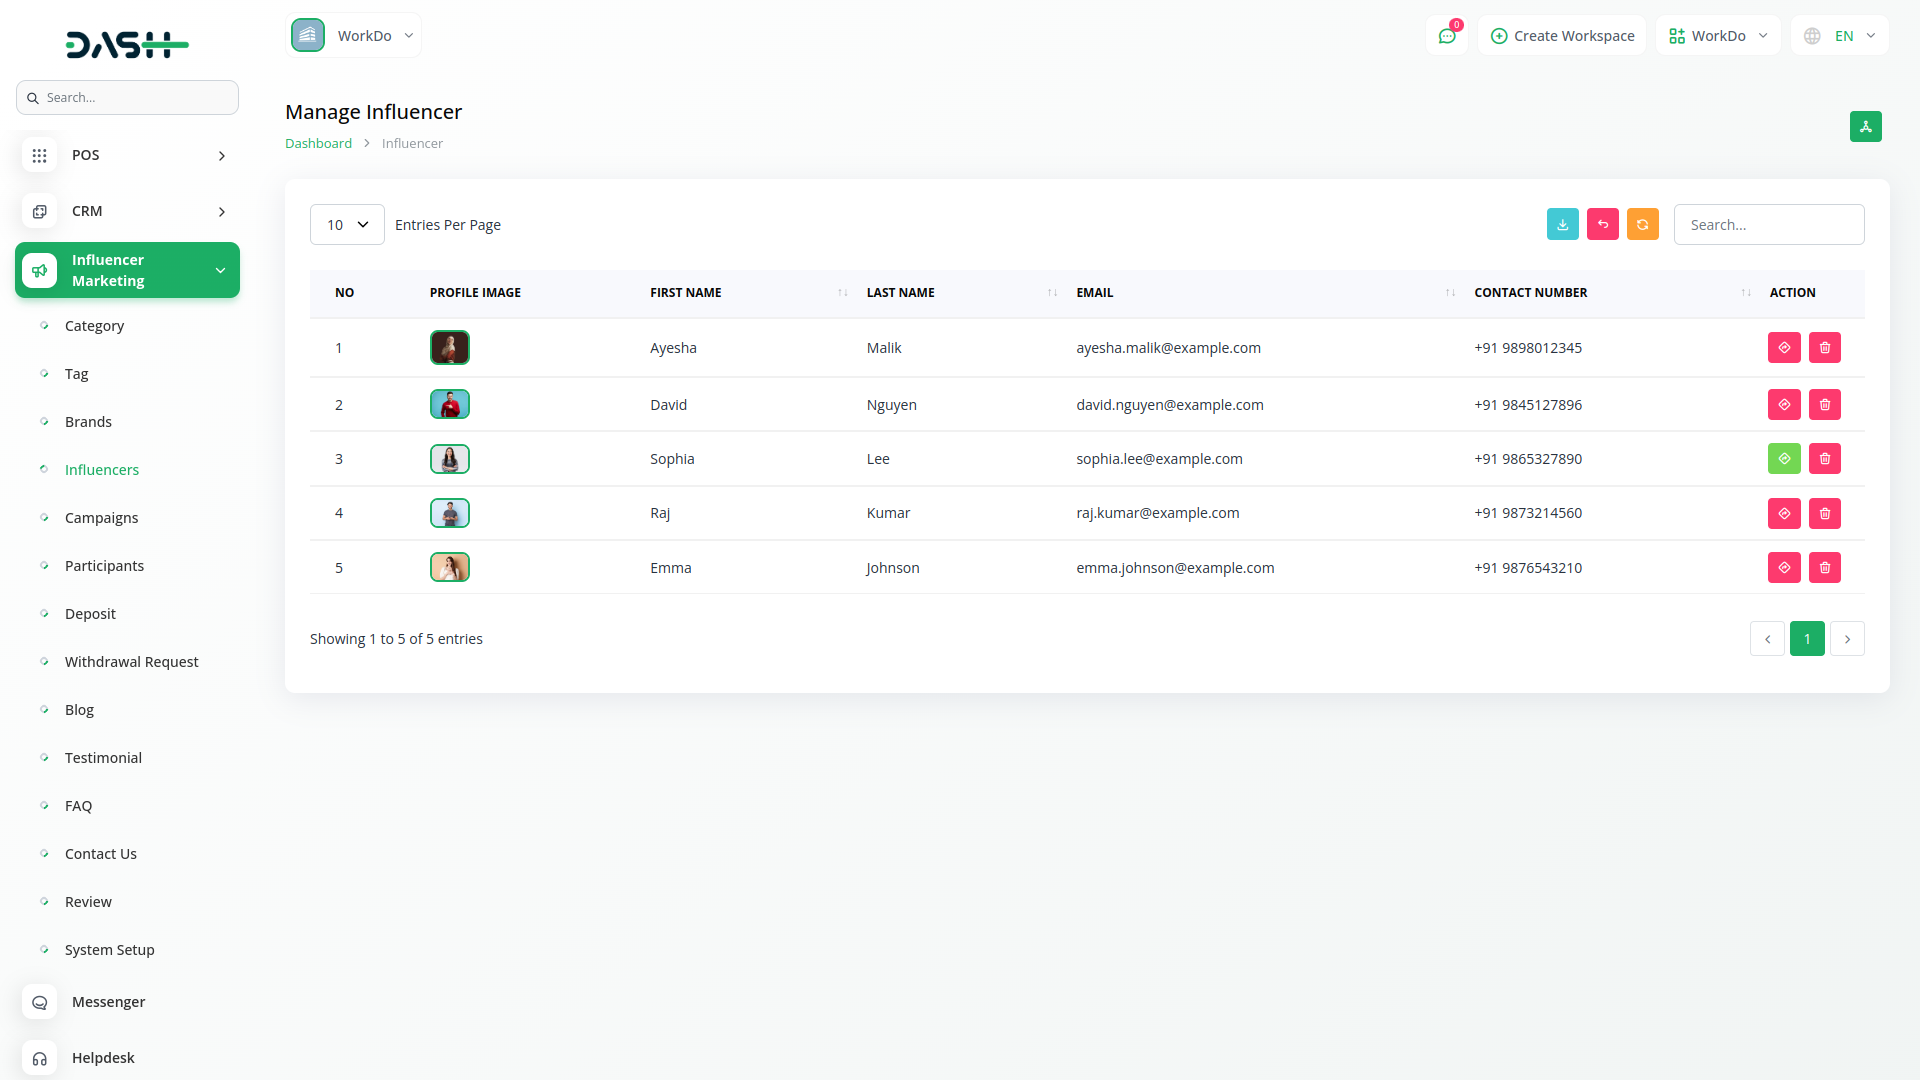Click the pink reset arrow icon
This screenshot has height=1080, width=1920.
(1602, 224)
